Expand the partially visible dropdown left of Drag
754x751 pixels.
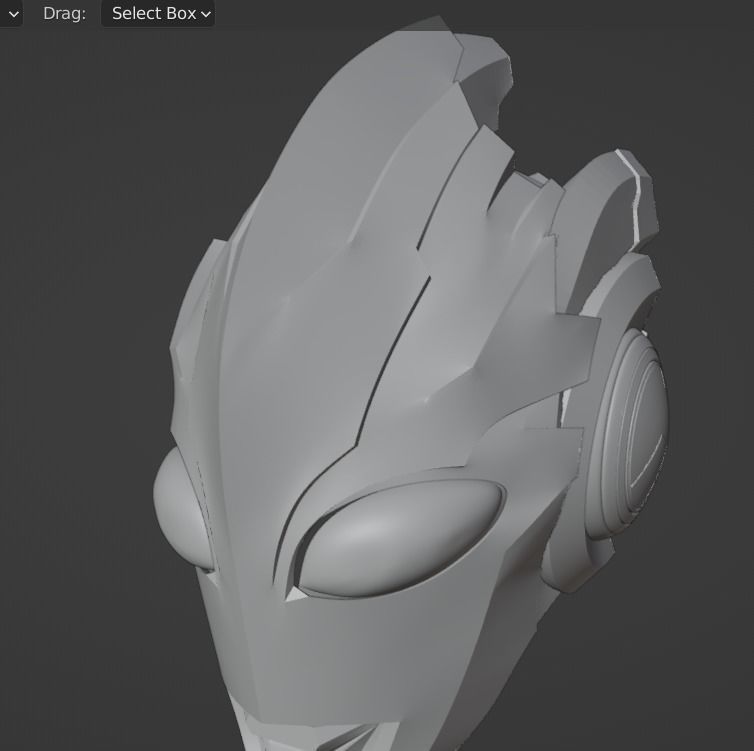tap(12, 13)
